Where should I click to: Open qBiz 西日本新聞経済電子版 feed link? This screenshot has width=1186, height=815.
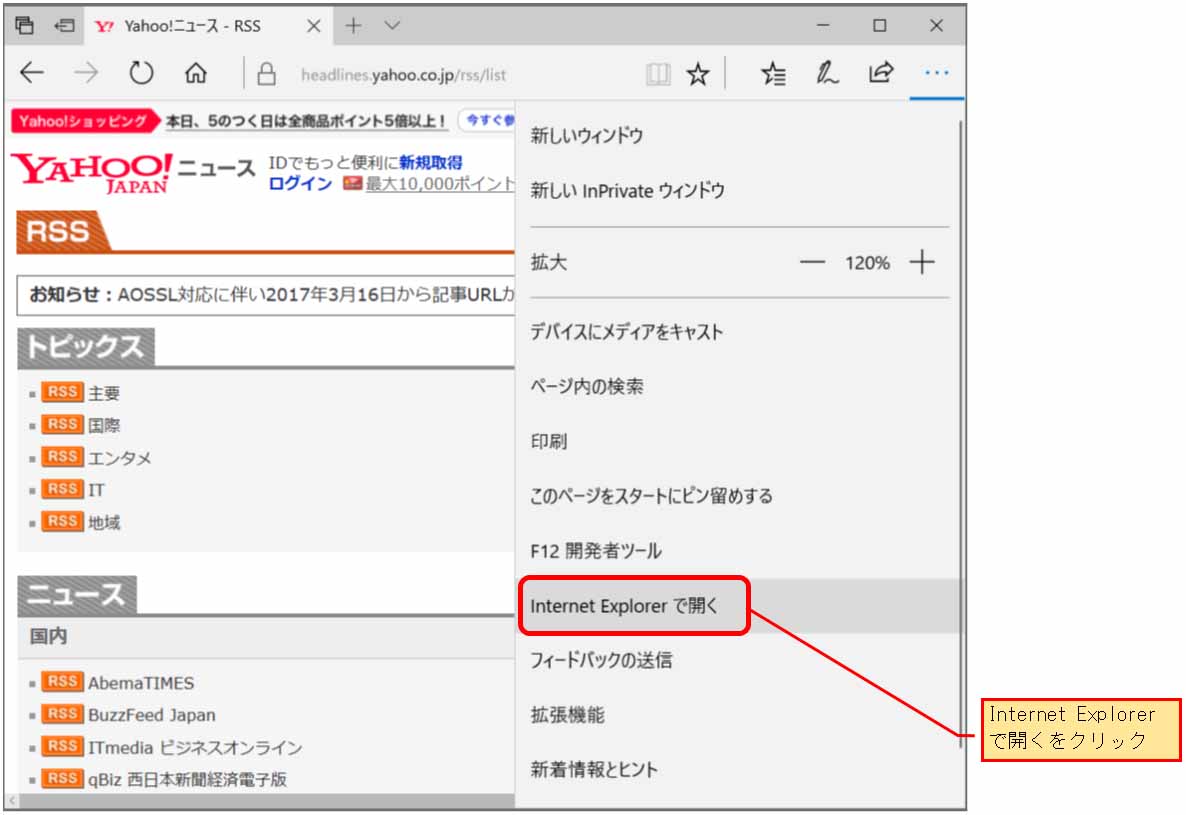(187, 779)
